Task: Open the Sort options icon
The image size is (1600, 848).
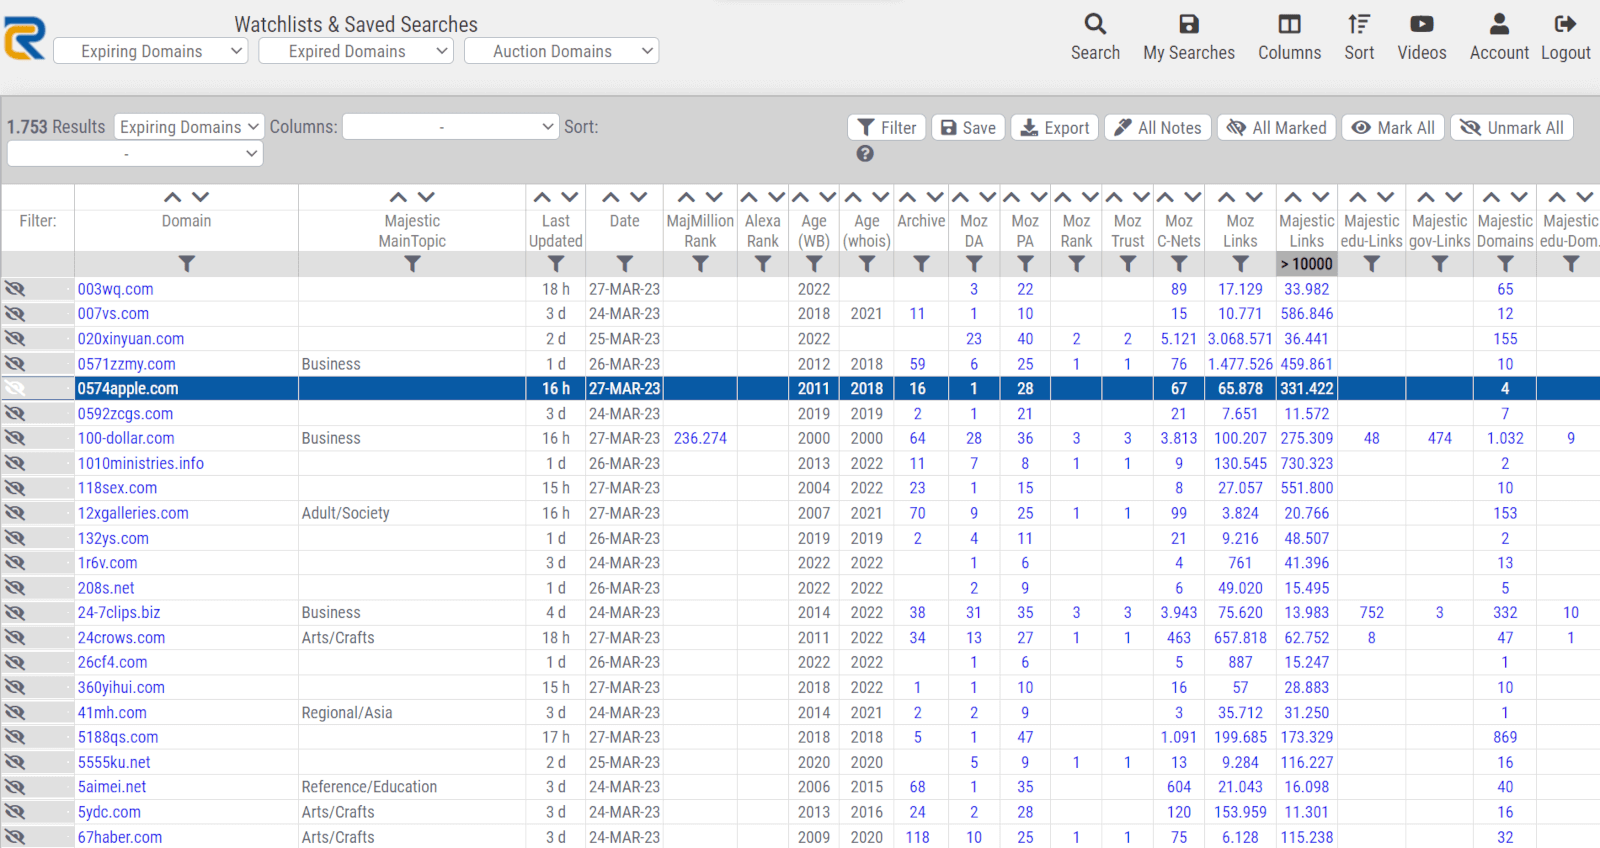Action: pyautogui.click(x=1359, y=24)
